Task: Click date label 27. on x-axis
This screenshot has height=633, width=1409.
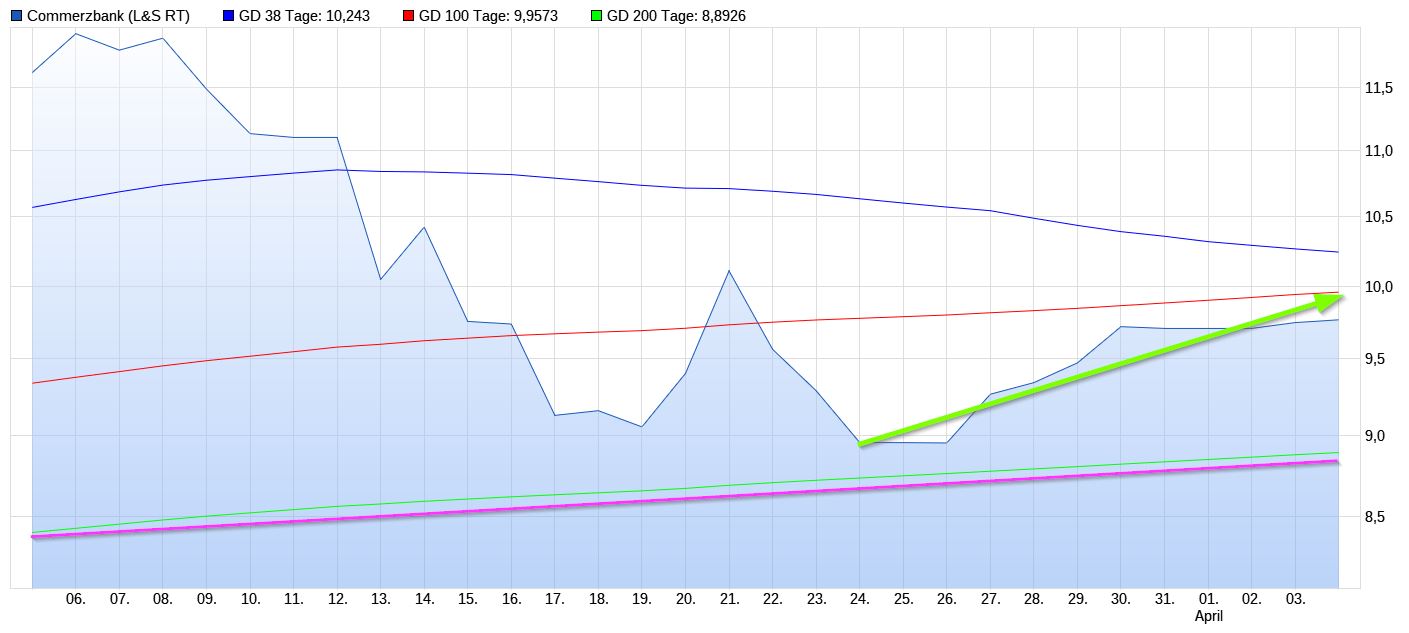Action: (x=991, y=600)
